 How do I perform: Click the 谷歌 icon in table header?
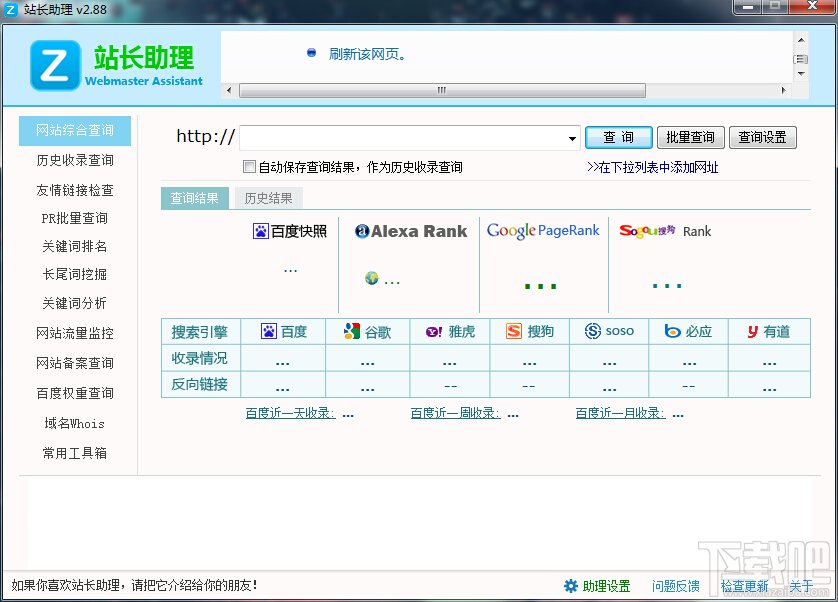click(x=352, y=331)
